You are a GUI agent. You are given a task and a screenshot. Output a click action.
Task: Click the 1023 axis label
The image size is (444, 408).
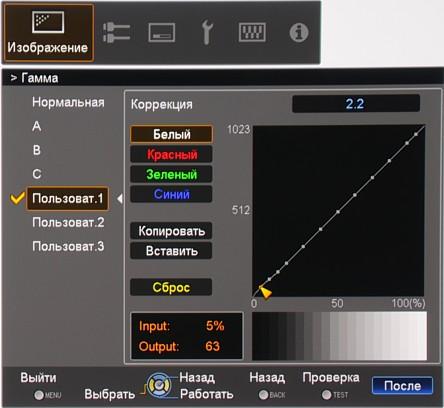[x=238, y=129]
